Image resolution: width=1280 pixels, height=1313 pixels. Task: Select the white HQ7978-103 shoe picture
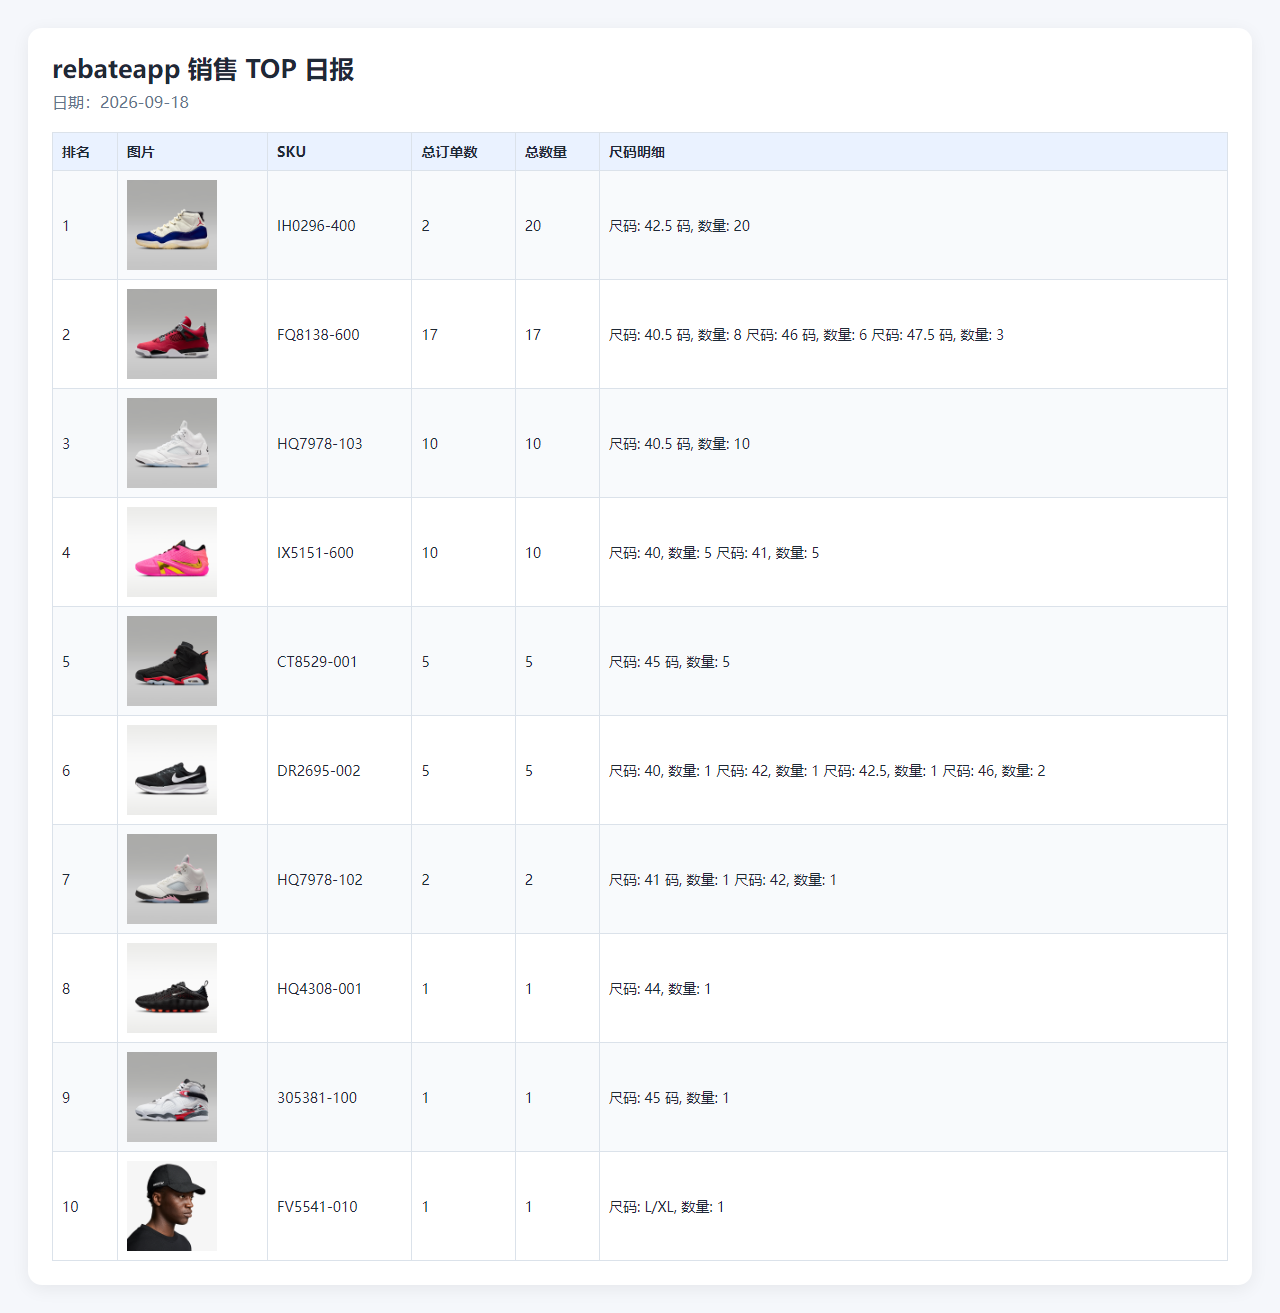pos(172,443)
